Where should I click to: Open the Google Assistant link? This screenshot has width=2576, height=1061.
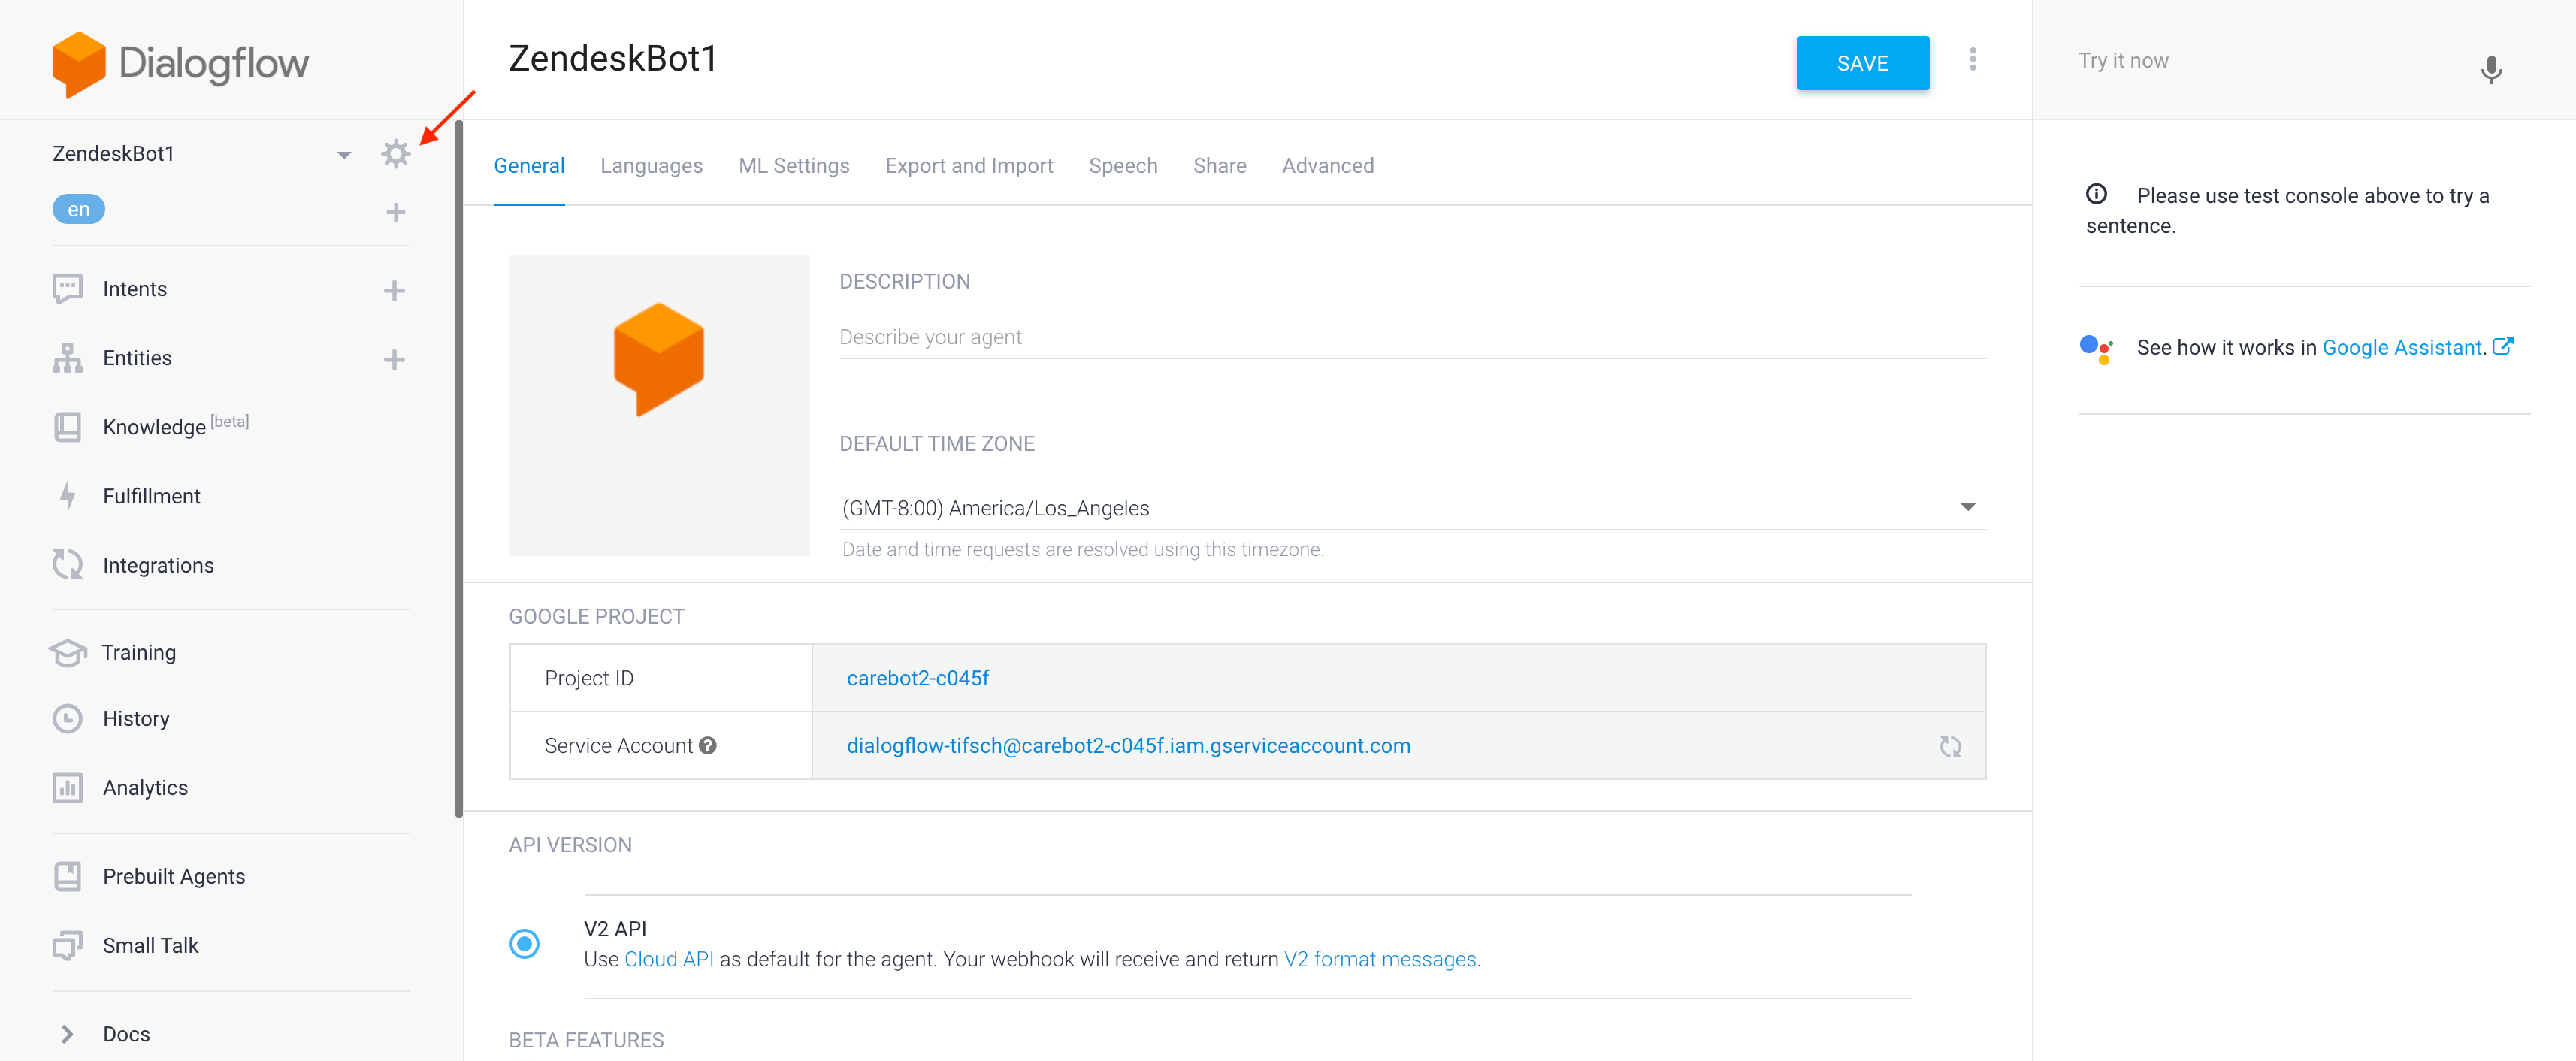[2402, 347]
